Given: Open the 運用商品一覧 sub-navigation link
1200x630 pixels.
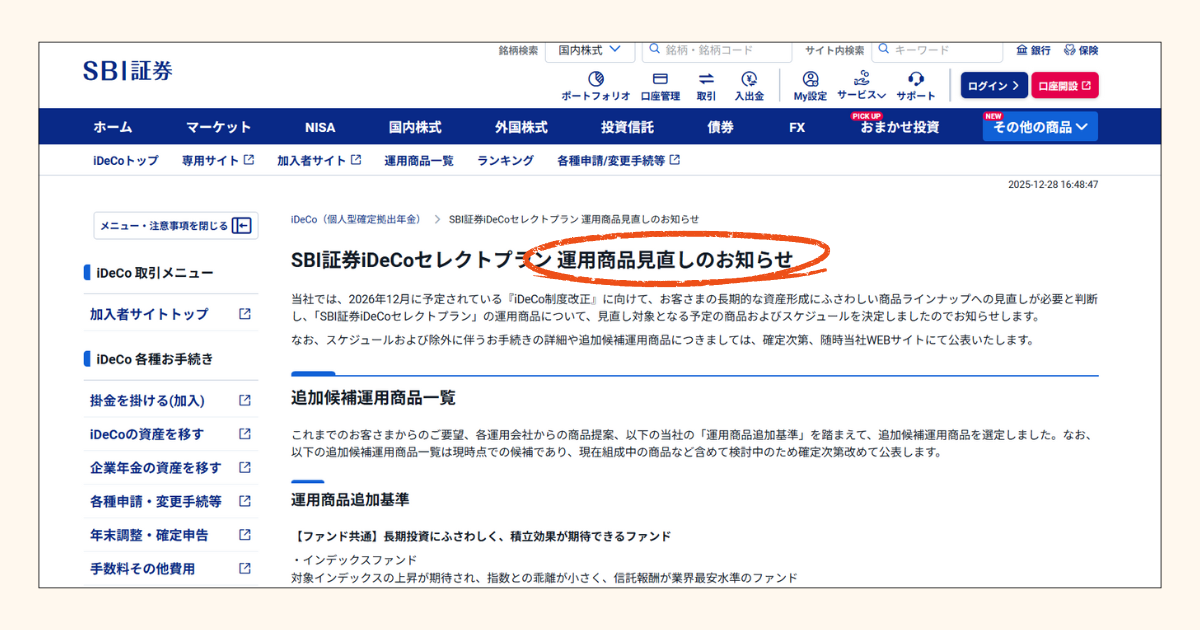Looking at the screenshot, I should click(x=418, y=160).
